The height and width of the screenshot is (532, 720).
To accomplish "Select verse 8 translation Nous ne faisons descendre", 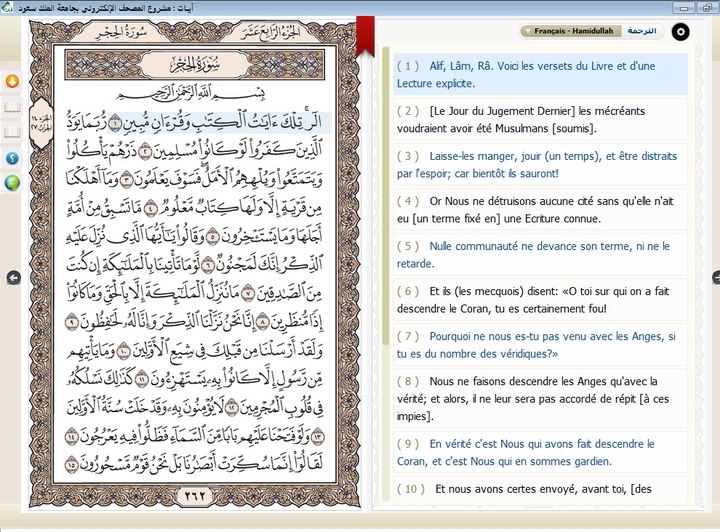I will click(x=540, y=398).
